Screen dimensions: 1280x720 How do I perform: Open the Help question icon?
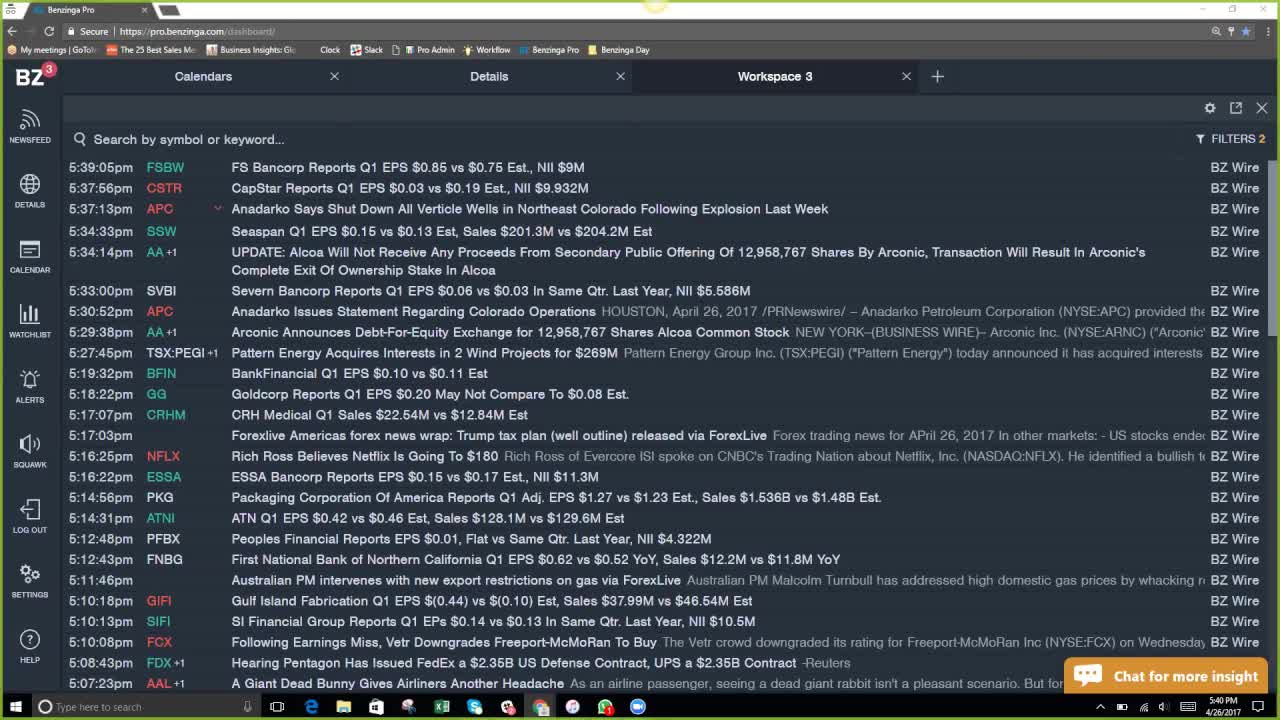[x=30, y=646]
